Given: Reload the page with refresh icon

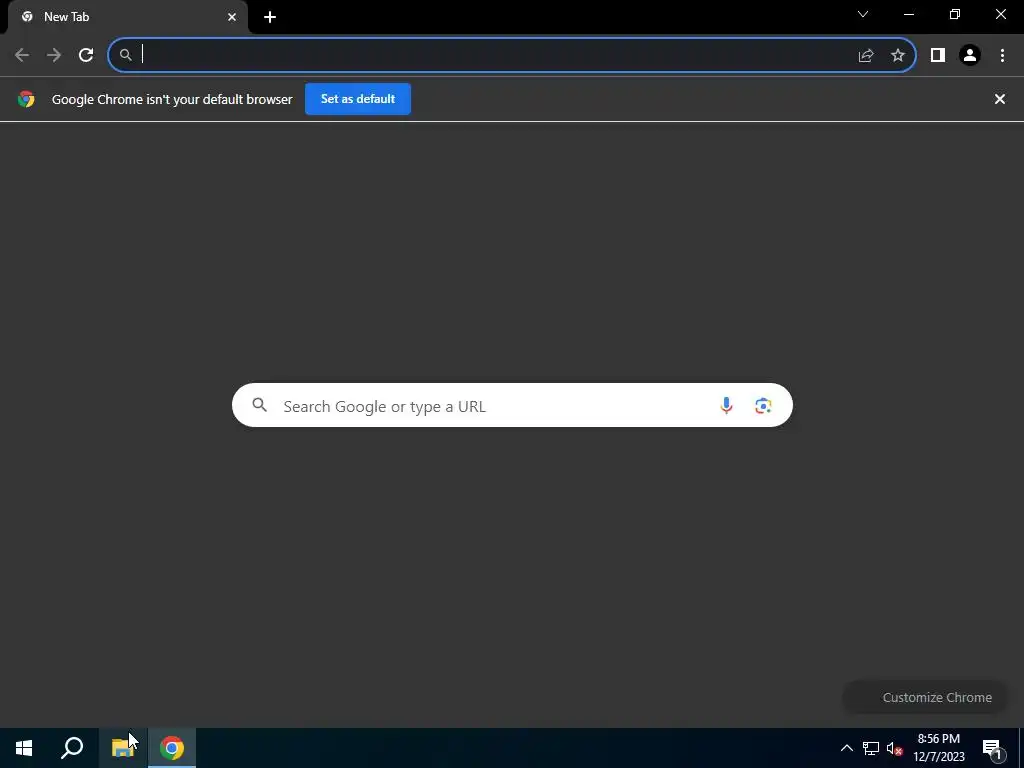Looking at the screenshot, I should (x=86, y=55).
